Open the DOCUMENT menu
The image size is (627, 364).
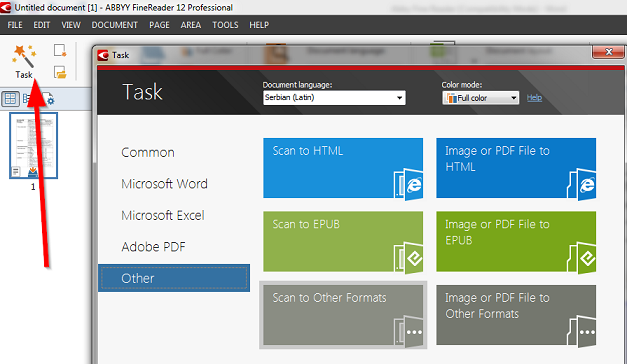tap(114, 25)
